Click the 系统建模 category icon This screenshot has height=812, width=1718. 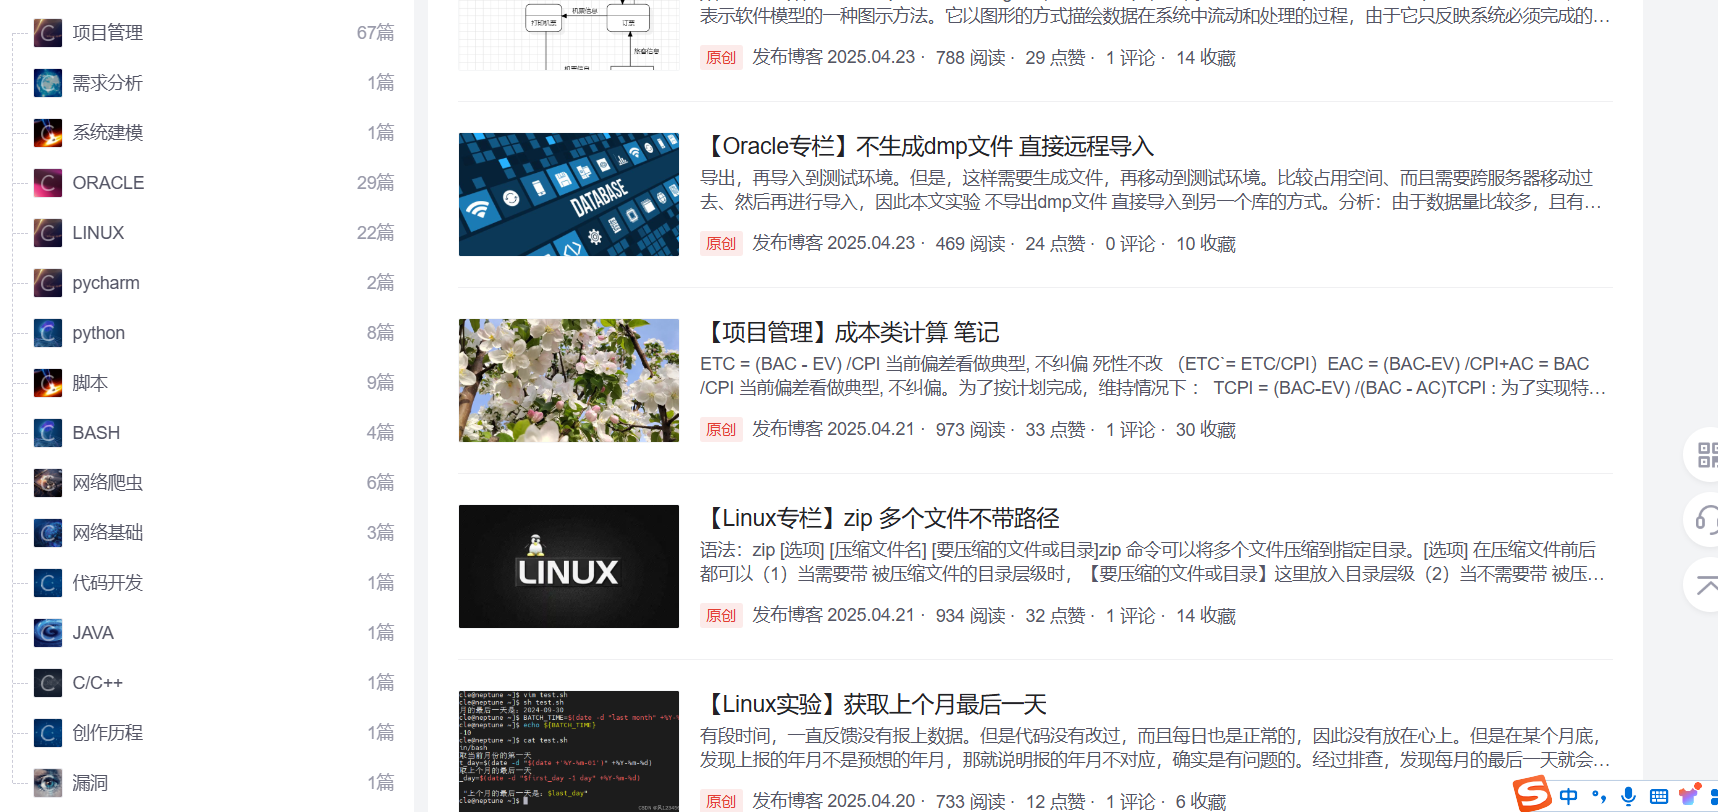tap(48, 133)
